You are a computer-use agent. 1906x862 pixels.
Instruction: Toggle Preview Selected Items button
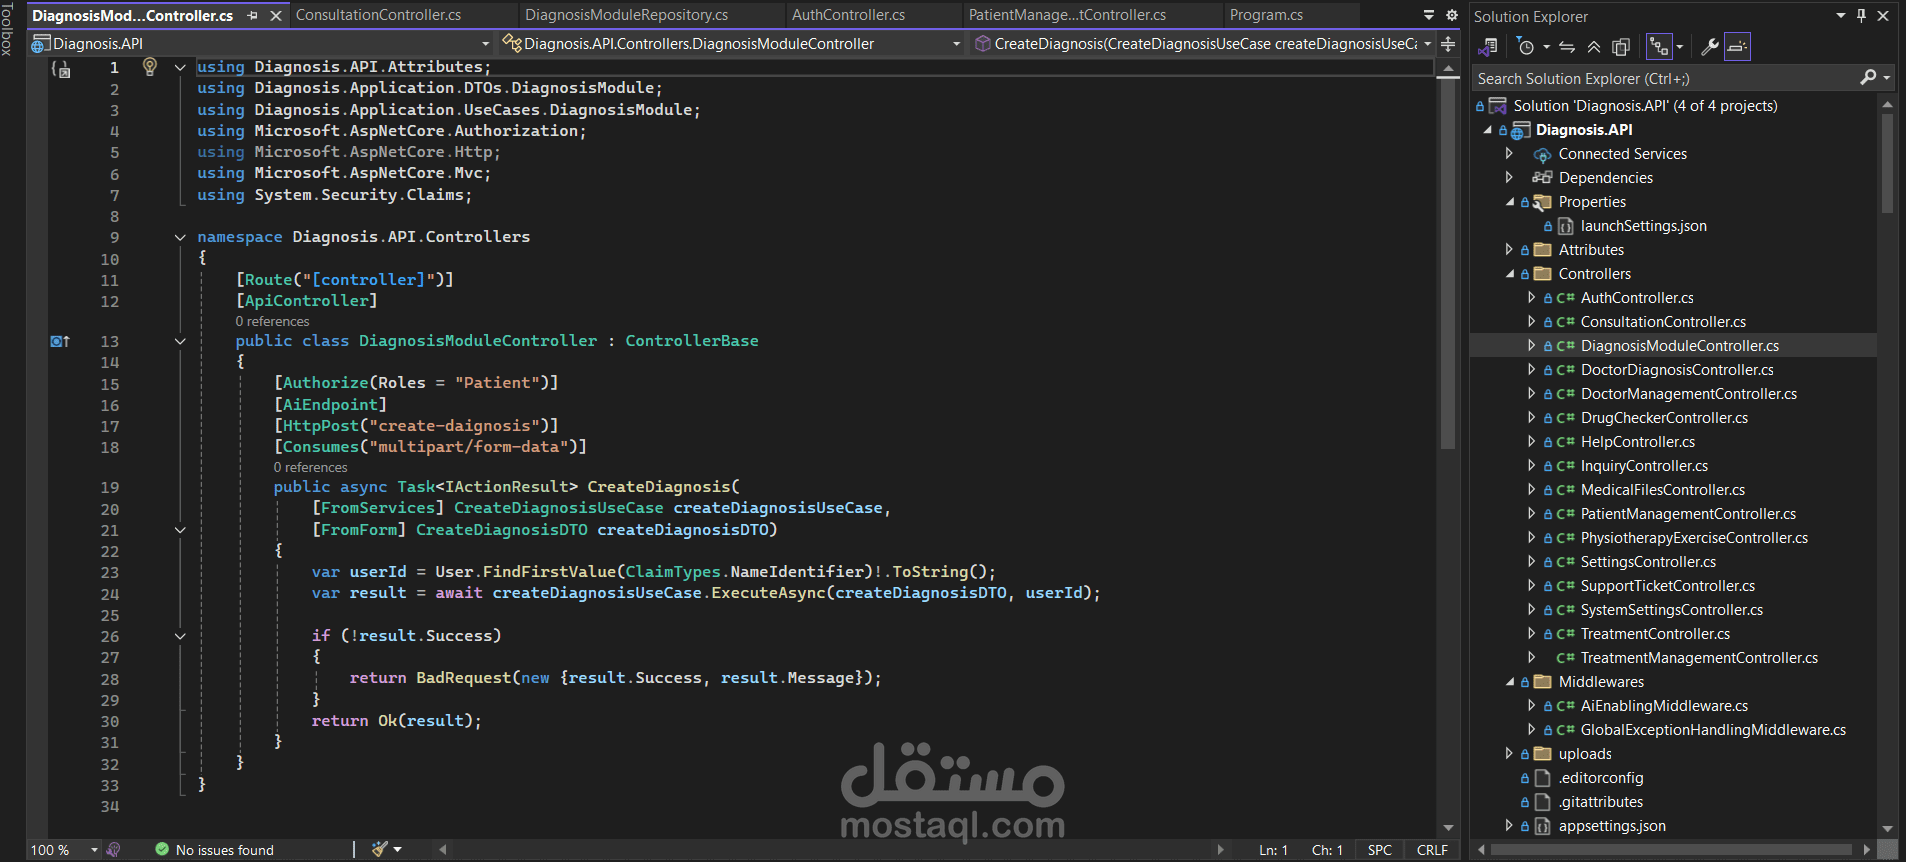click(x=1738, y=47)
